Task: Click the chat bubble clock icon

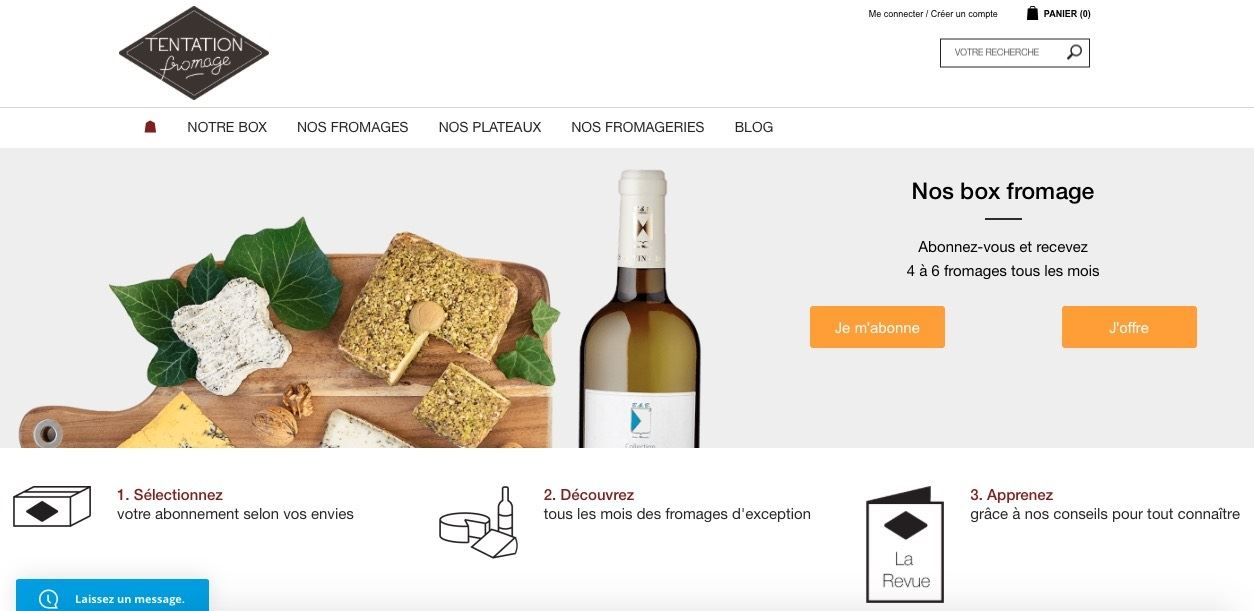Action: click(x=48, y=599)
